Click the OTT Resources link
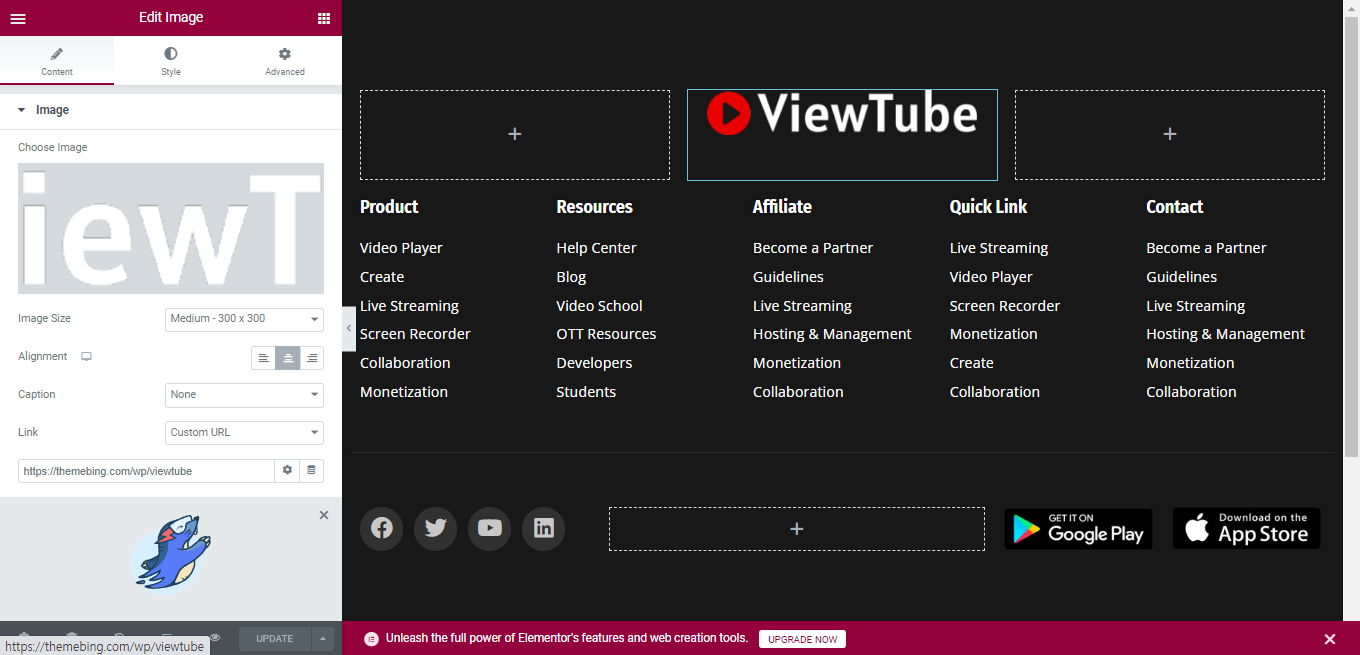Viewport: 1360px width, 655px height. tap(607, 334)
